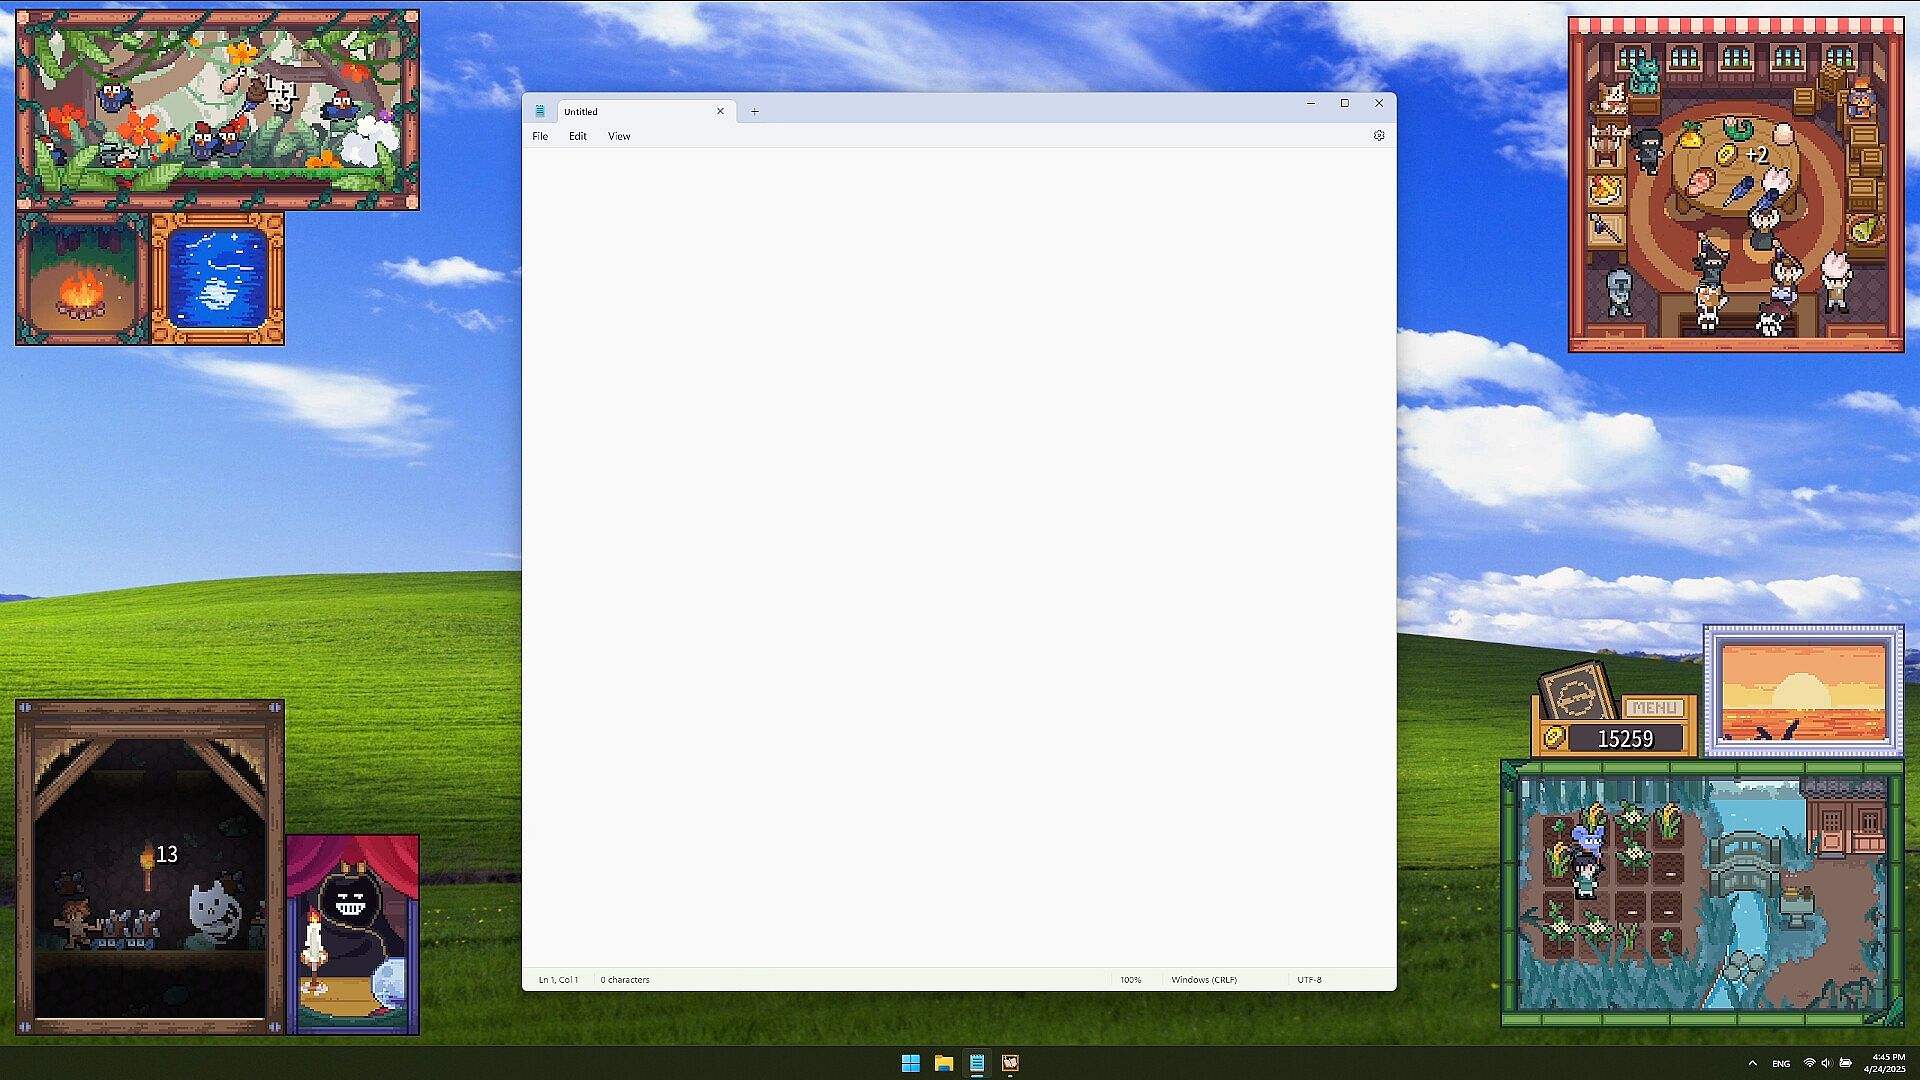The height and width of the screenshot is (1080, 1920).
Task: Open the Windows (CRLF) line ending selector
Action: click(x=1204, y=980)
